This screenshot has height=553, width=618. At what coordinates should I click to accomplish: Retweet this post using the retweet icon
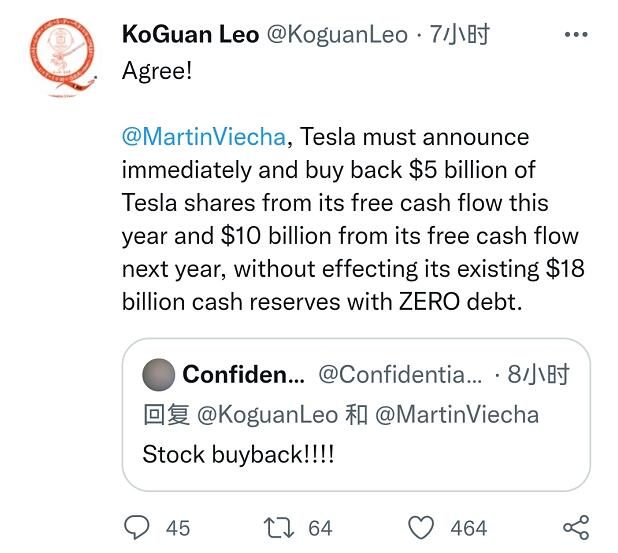[x=276, y=527]
